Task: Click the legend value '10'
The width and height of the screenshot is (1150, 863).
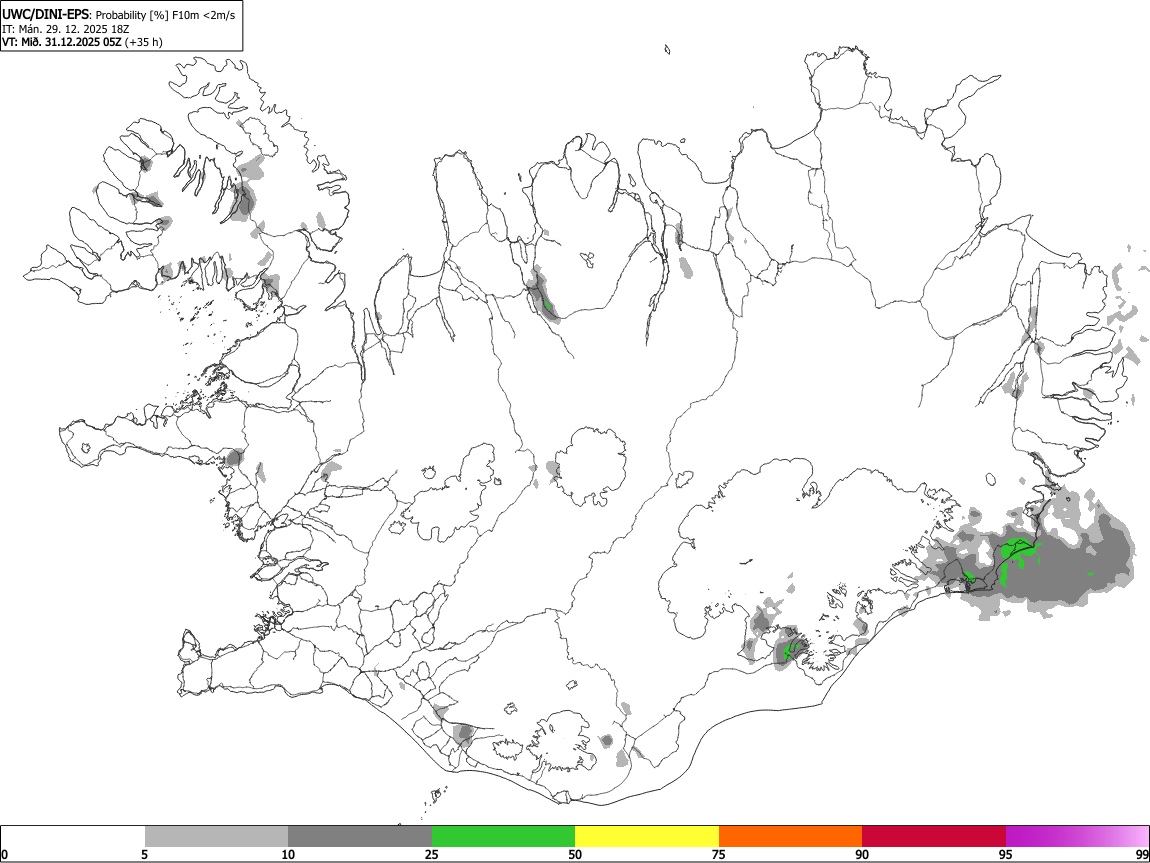Action: coord(288,855)
